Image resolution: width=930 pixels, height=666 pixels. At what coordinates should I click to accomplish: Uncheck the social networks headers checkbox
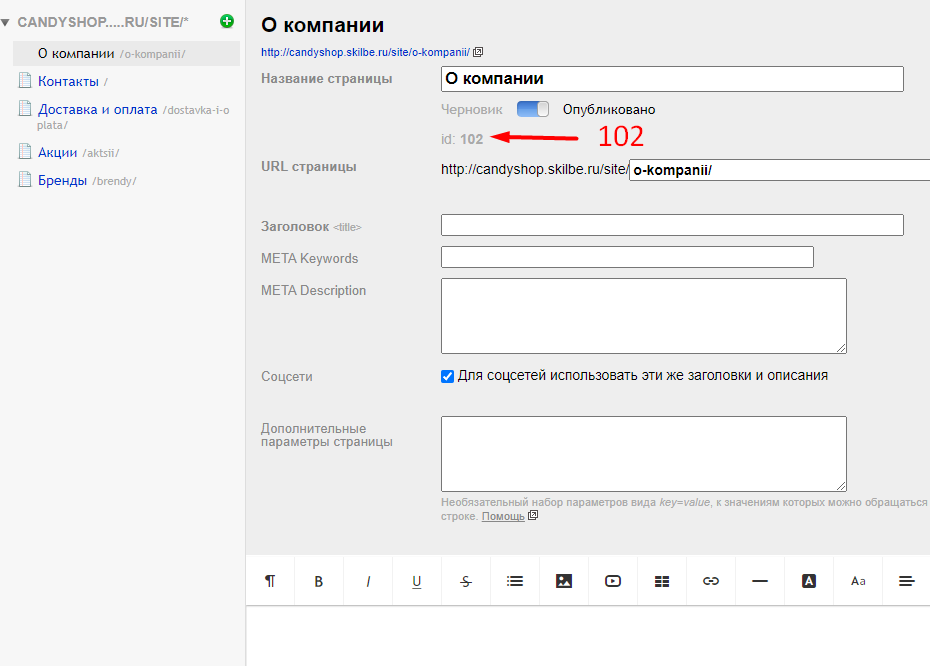tap(448, 377)
